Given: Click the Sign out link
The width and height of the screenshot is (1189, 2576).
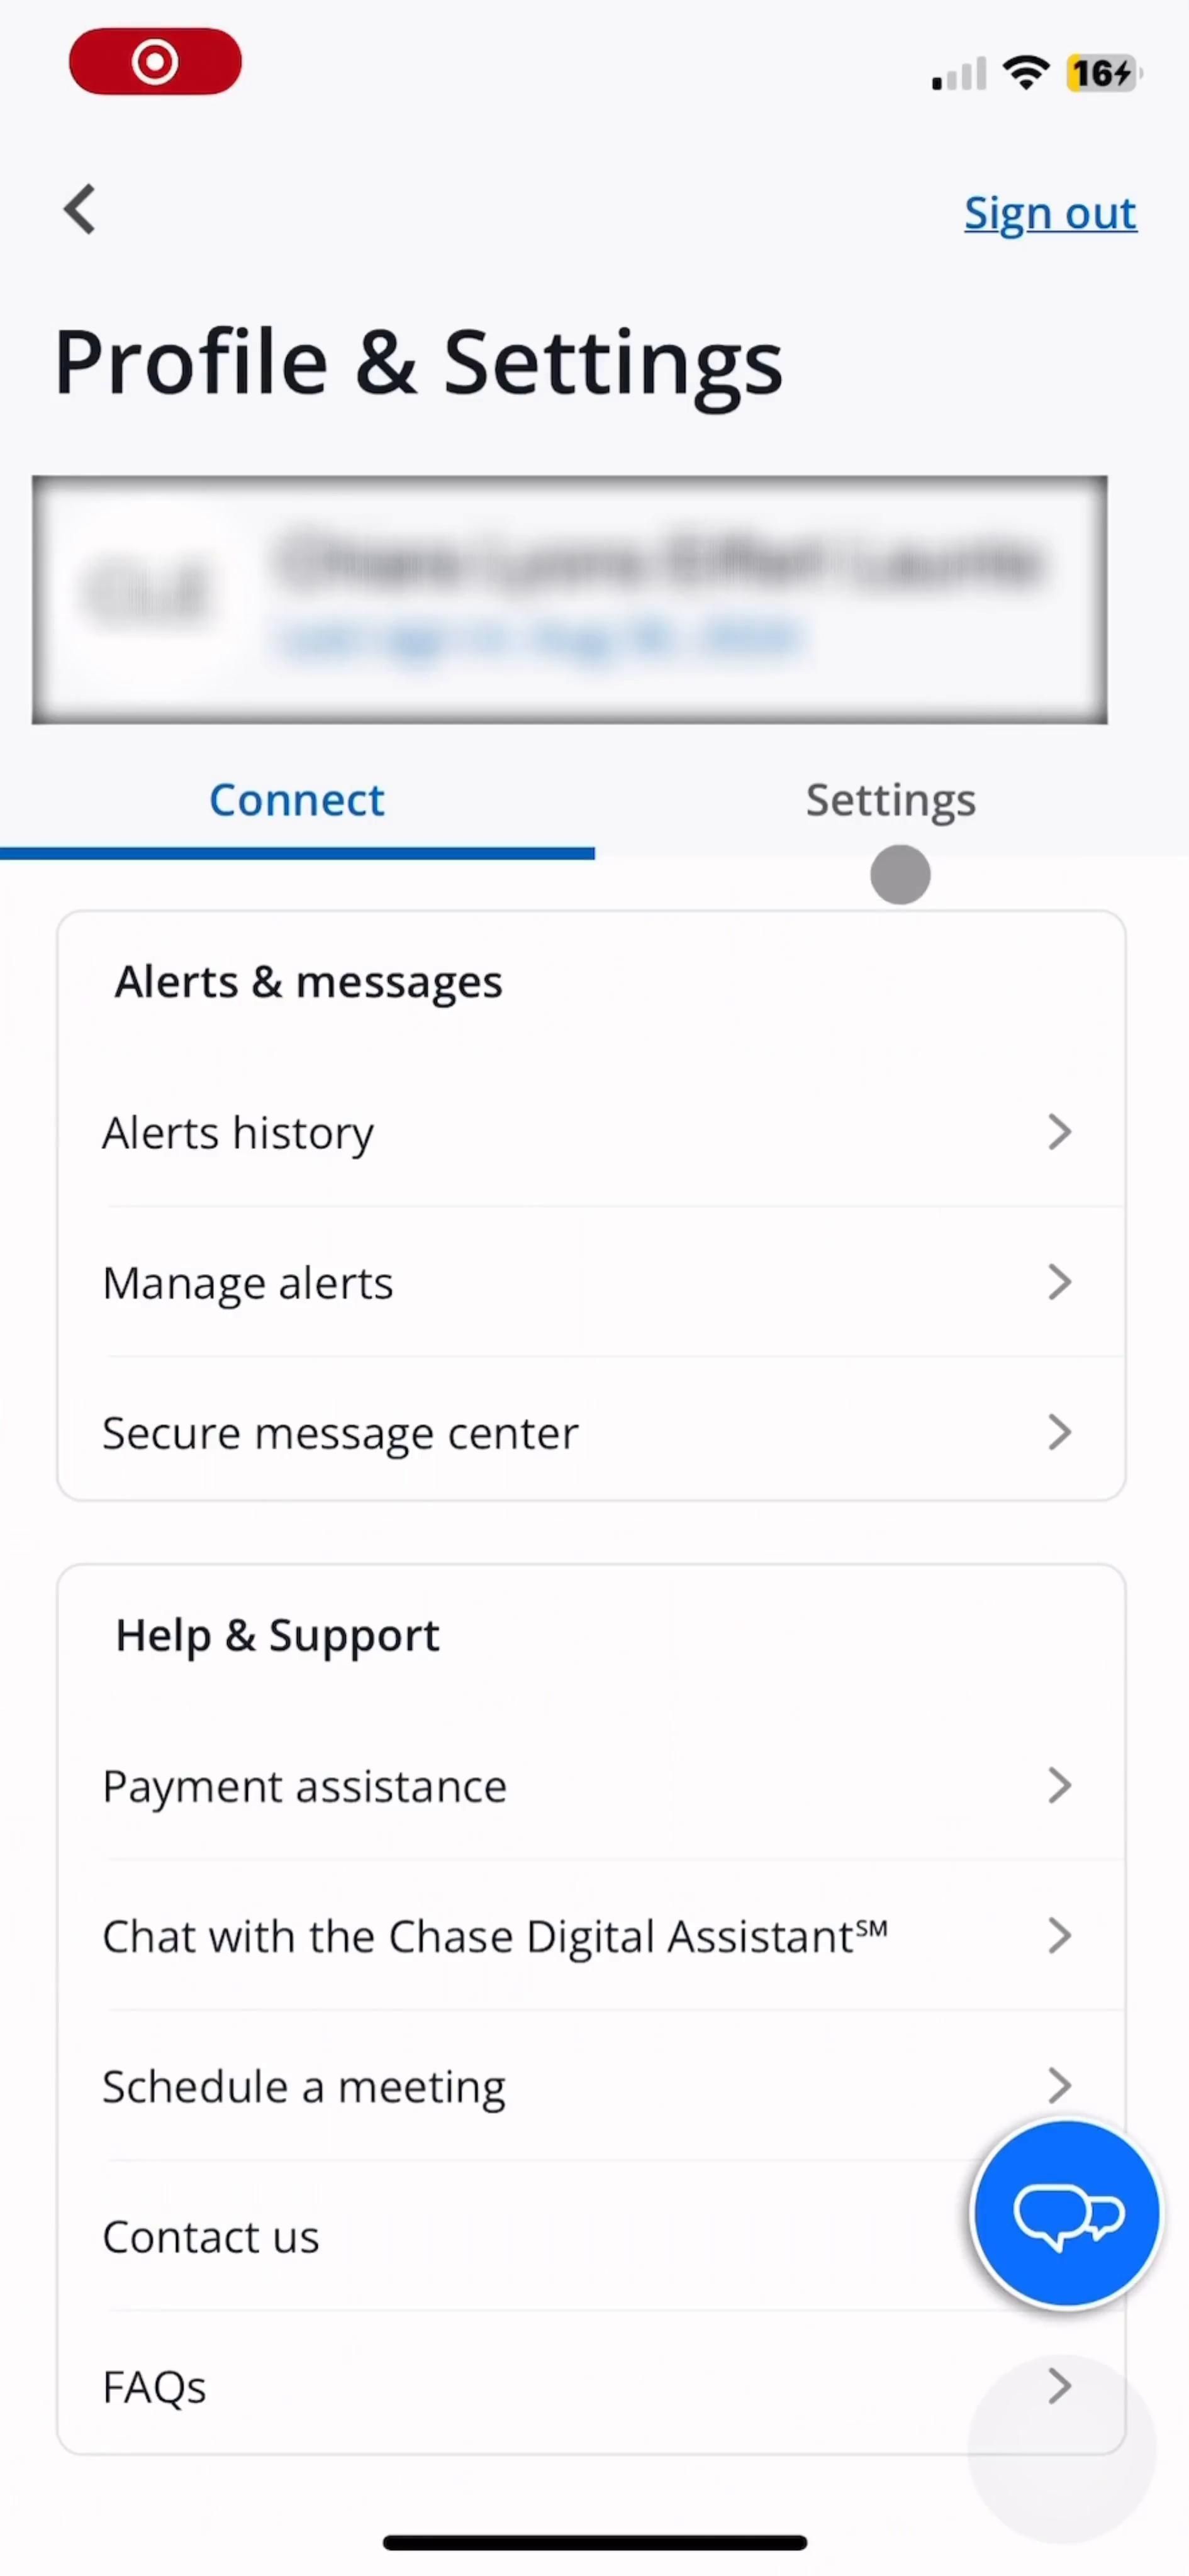Looking at the screenshot, I should pos(1050,213).
